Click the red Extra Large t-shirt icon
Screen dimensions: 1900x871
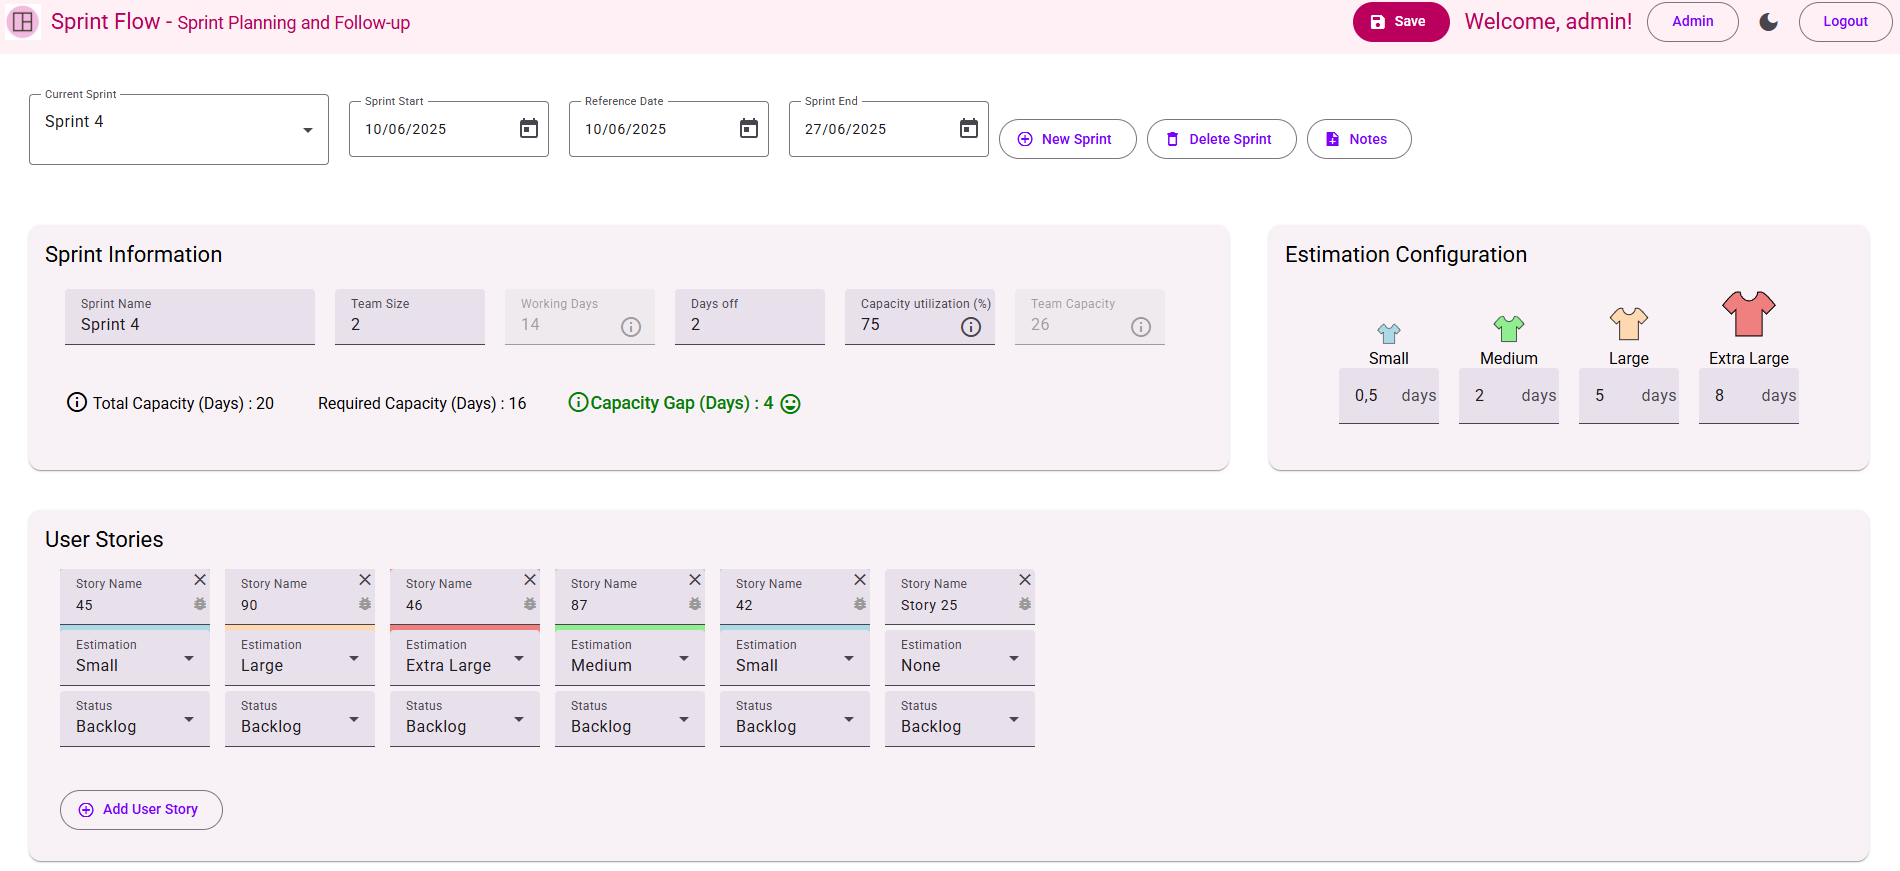[1748, 315]
